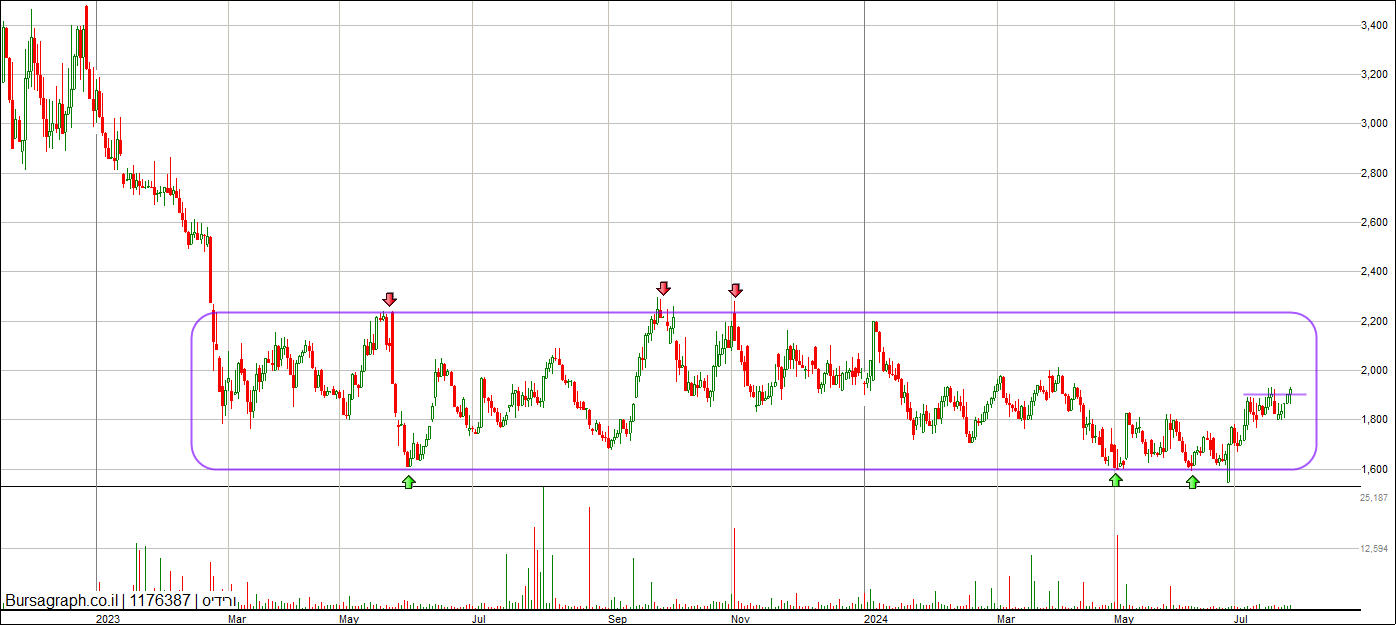Click the 2,400 price axis label

click(1375, 271)
